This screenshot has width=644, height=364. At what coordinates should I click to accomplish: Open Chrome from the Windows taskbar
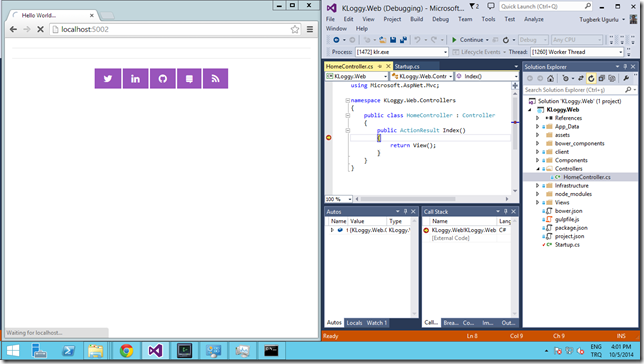coord(126,351)
